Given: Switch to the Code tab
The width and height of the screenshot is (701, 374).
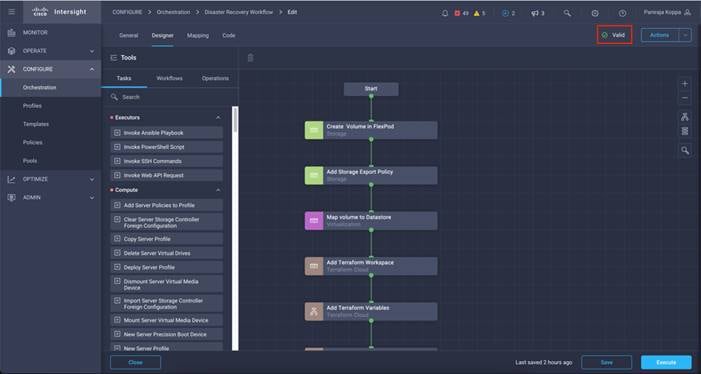Looking at the screenshot, I should pyautogui.click(x=228, y=35).
